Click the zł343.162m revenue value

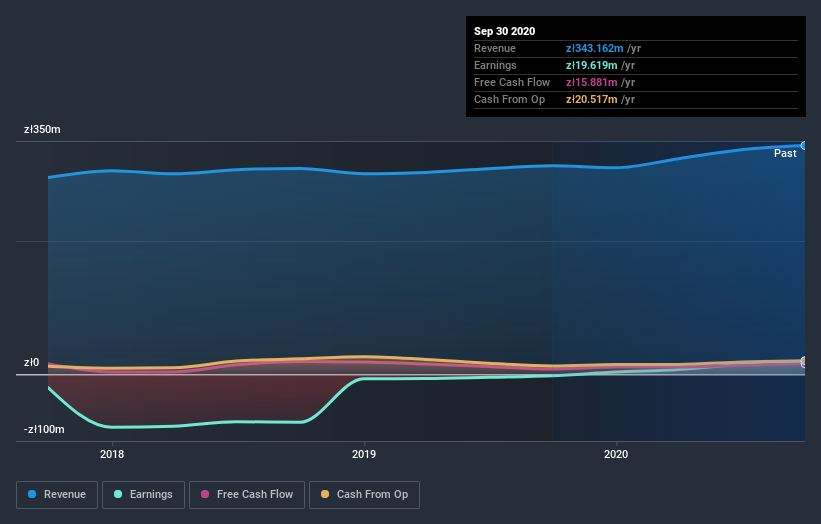pos(594,48)
